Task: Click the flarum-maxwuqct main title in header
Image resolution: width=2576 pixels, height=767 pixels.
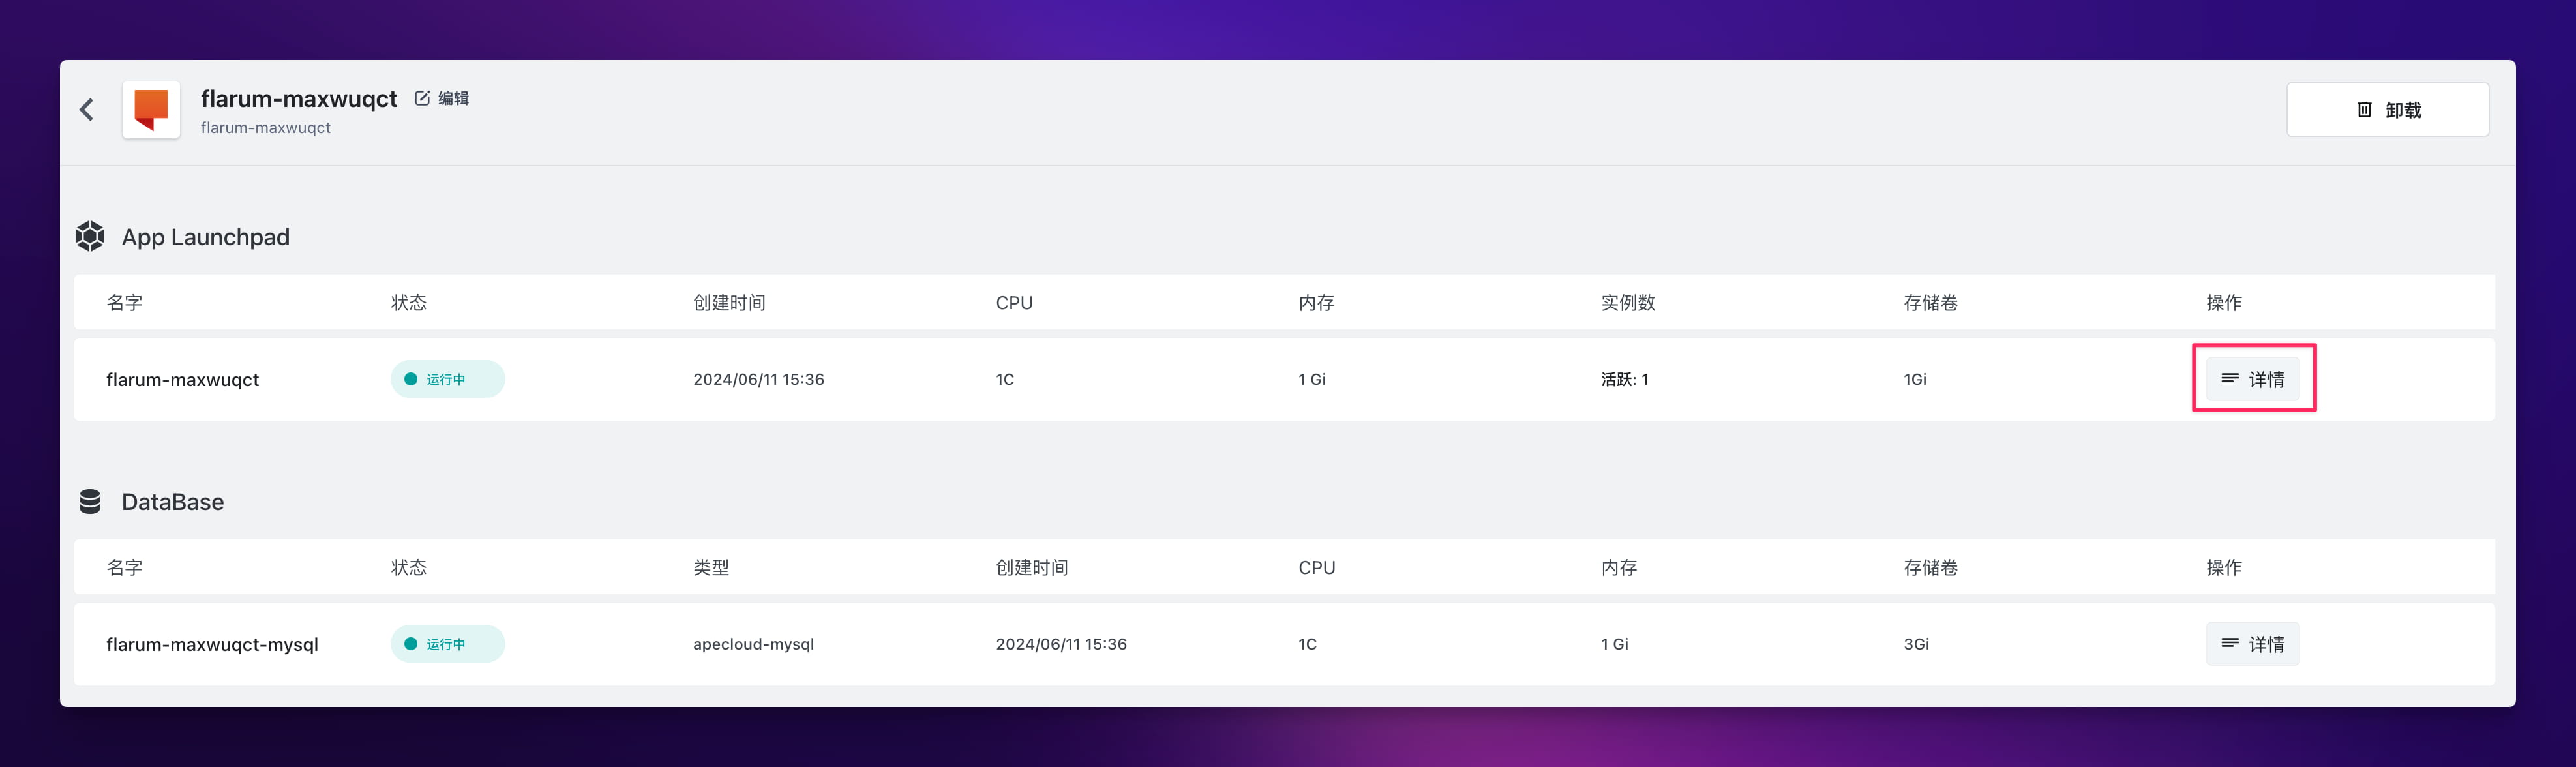Action: coord(299,98)
